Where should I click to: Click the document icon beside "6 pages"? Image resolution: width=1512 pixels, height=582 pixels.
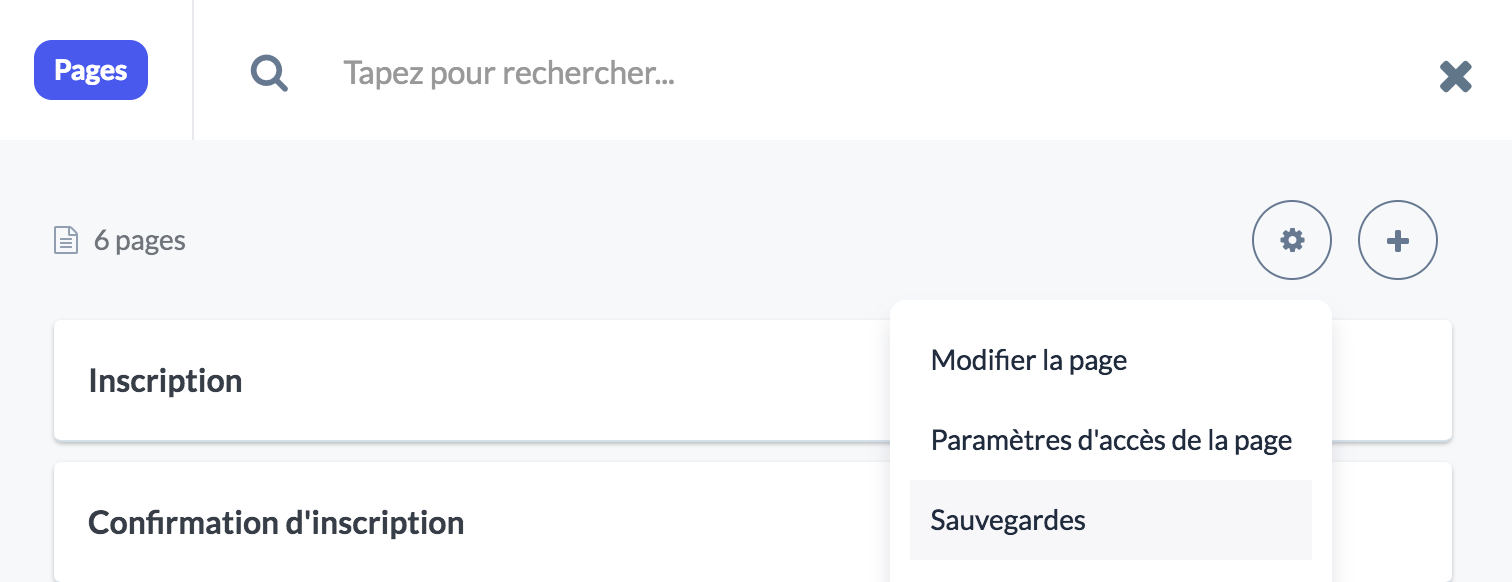click(x=65, y=241)
